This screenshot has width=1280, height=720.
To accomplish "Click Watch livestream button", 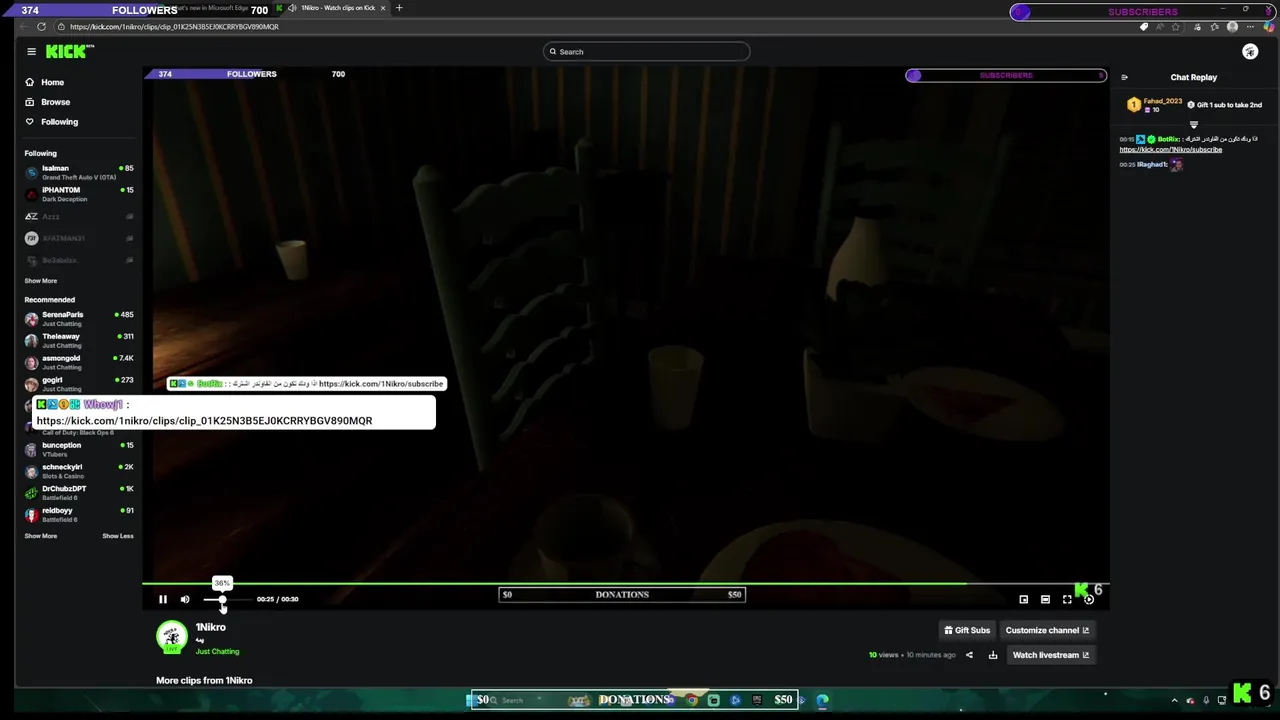I will [x=1051, y=655].
